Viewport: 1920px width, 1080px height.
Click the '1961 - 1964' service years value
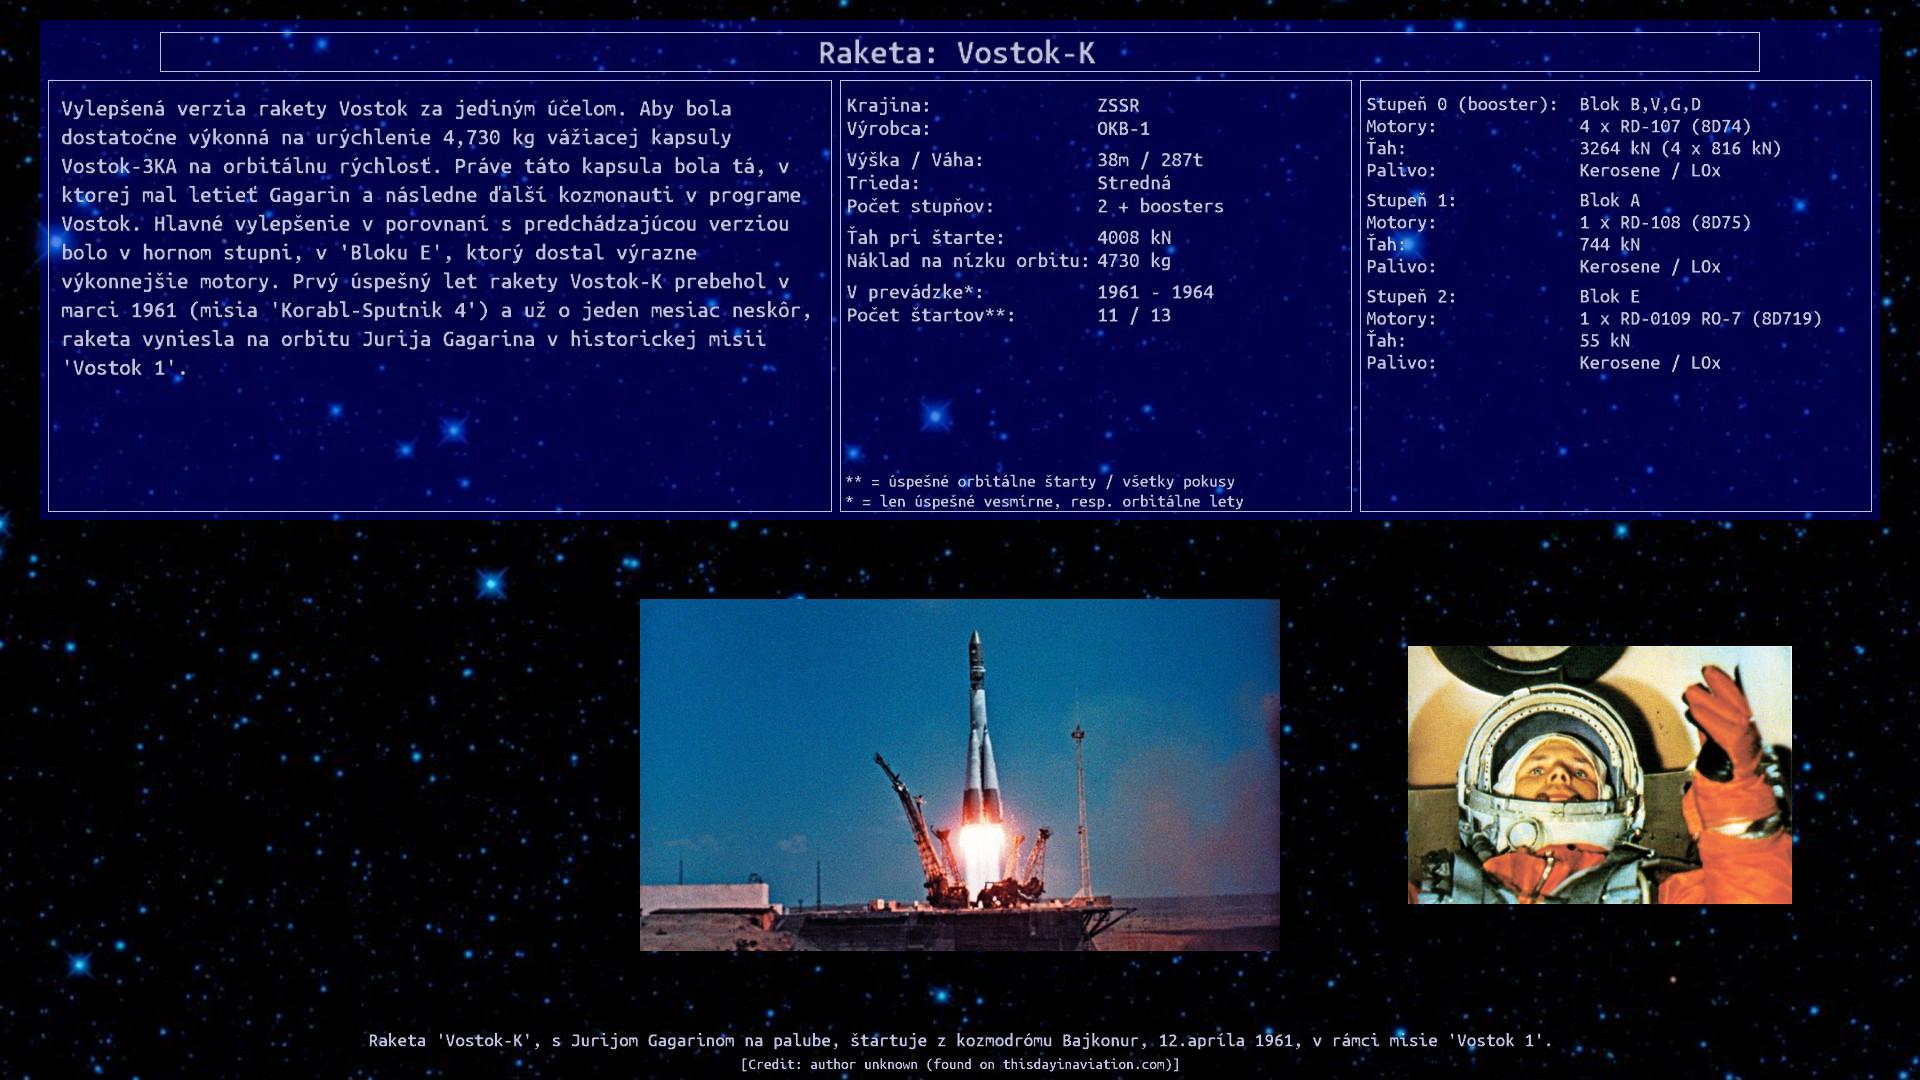[x=1154, y=292]
